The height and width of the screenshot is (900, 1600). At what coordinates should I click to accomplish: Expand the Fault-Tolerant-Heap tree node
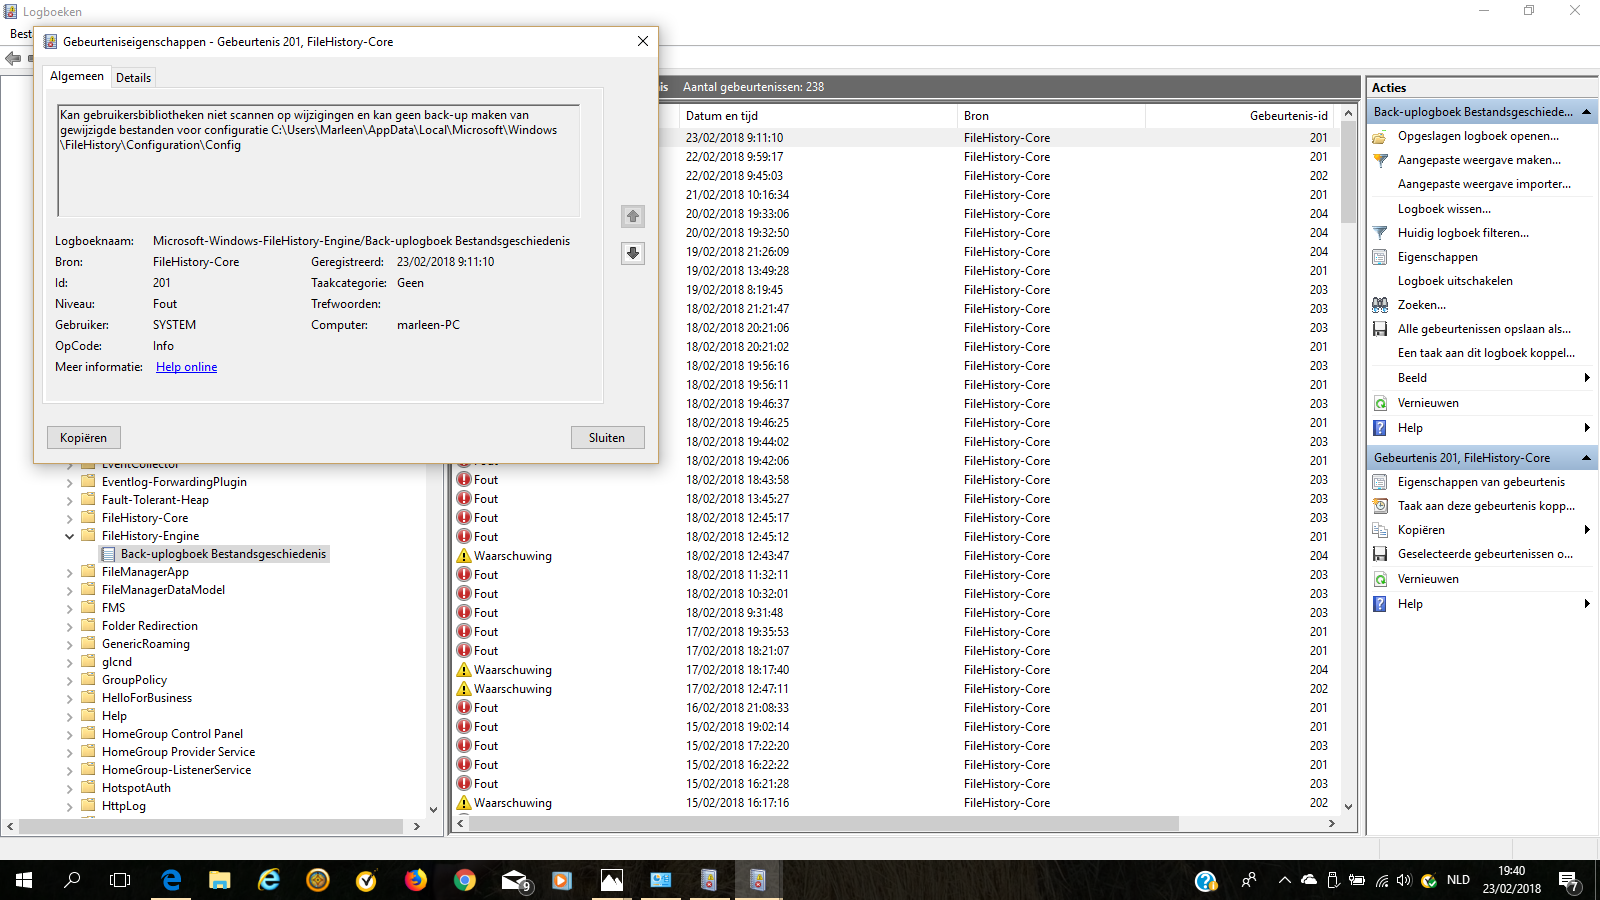click(70, 500)
